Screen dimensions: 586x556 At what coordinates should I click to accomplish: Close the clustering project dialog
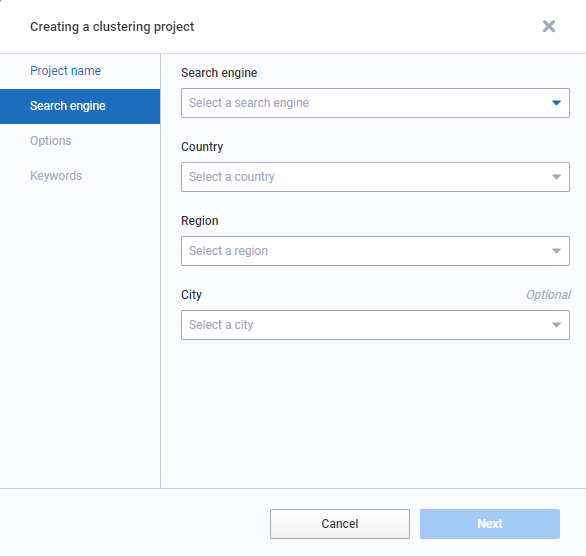[549, 27]
